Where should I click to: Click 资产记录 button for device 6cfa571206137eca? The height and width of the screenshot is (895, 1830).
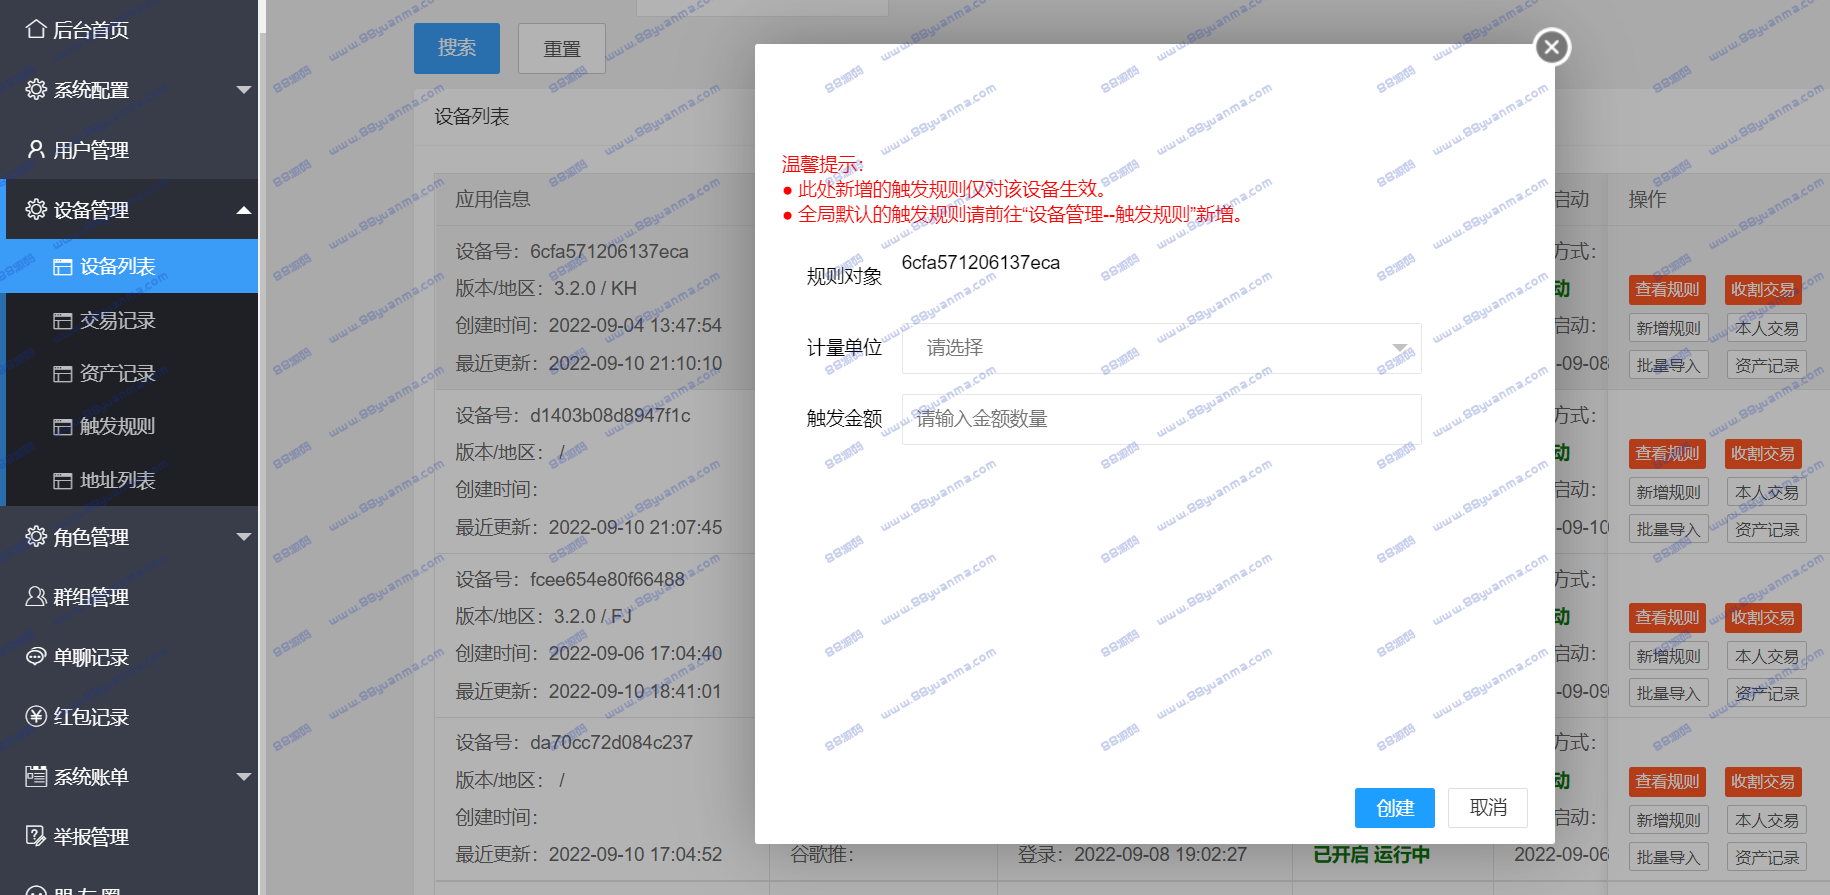(x=1766, y=365)
